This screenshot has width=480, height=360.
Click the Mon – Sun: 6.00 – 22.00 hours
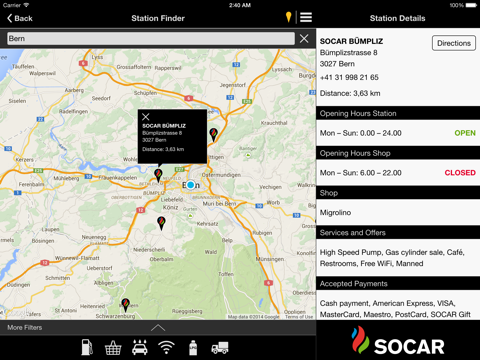[361, 173]
